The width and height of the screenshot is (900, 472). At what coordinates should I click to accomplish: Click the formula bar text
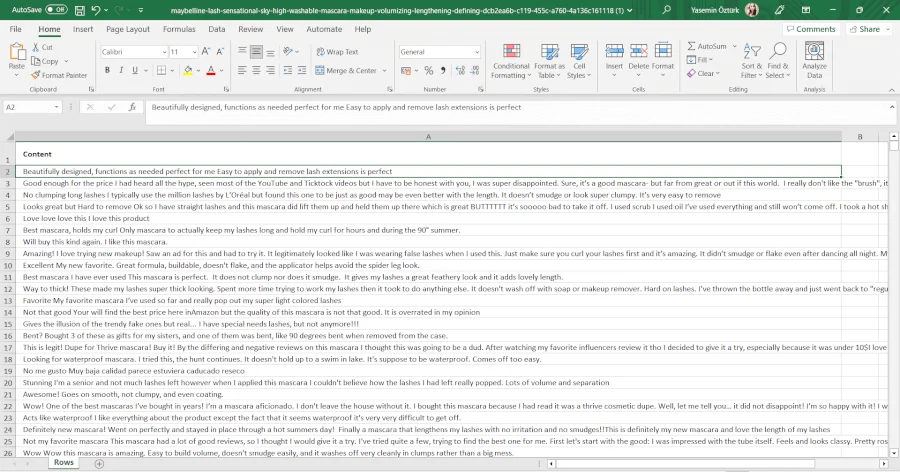[x=336, y=107]
